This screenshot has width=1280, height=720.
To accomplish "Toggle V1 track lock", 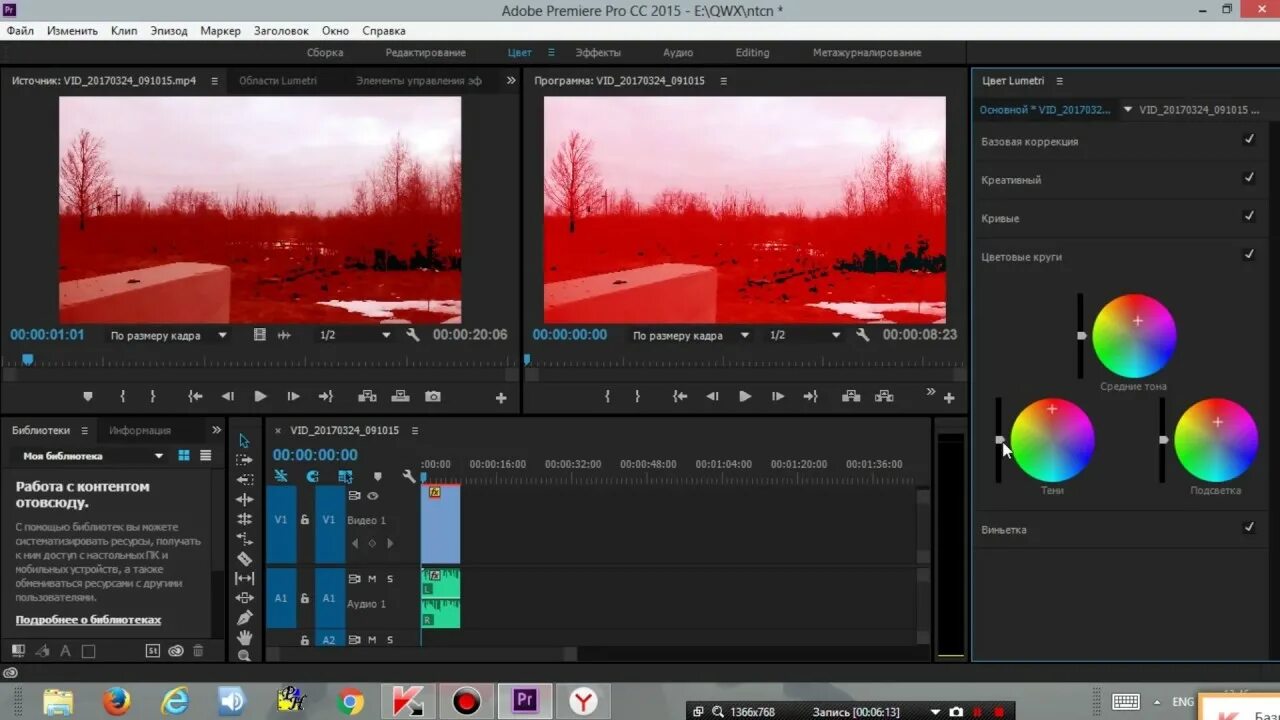I will click(305, 520).
